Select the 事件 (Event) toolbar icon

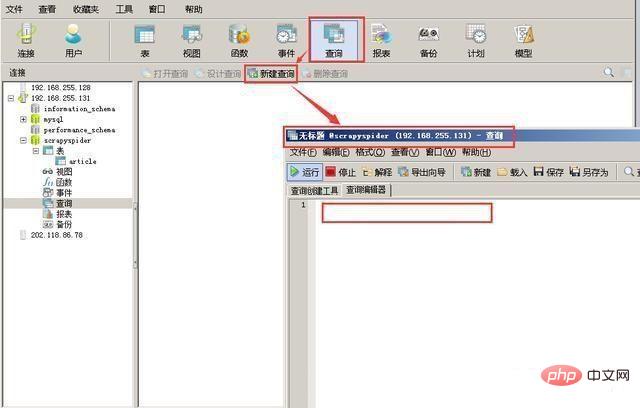[287, 40]
